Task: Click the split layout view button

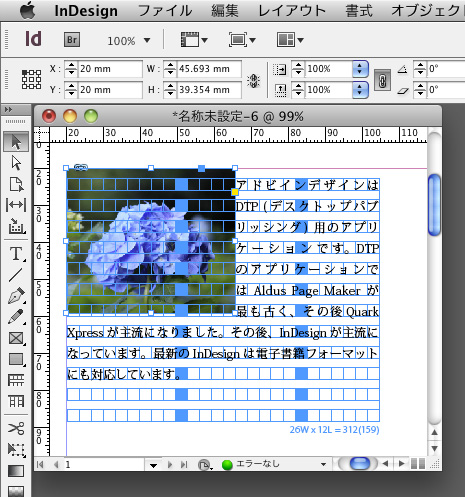Action: [x=418, y=463]
